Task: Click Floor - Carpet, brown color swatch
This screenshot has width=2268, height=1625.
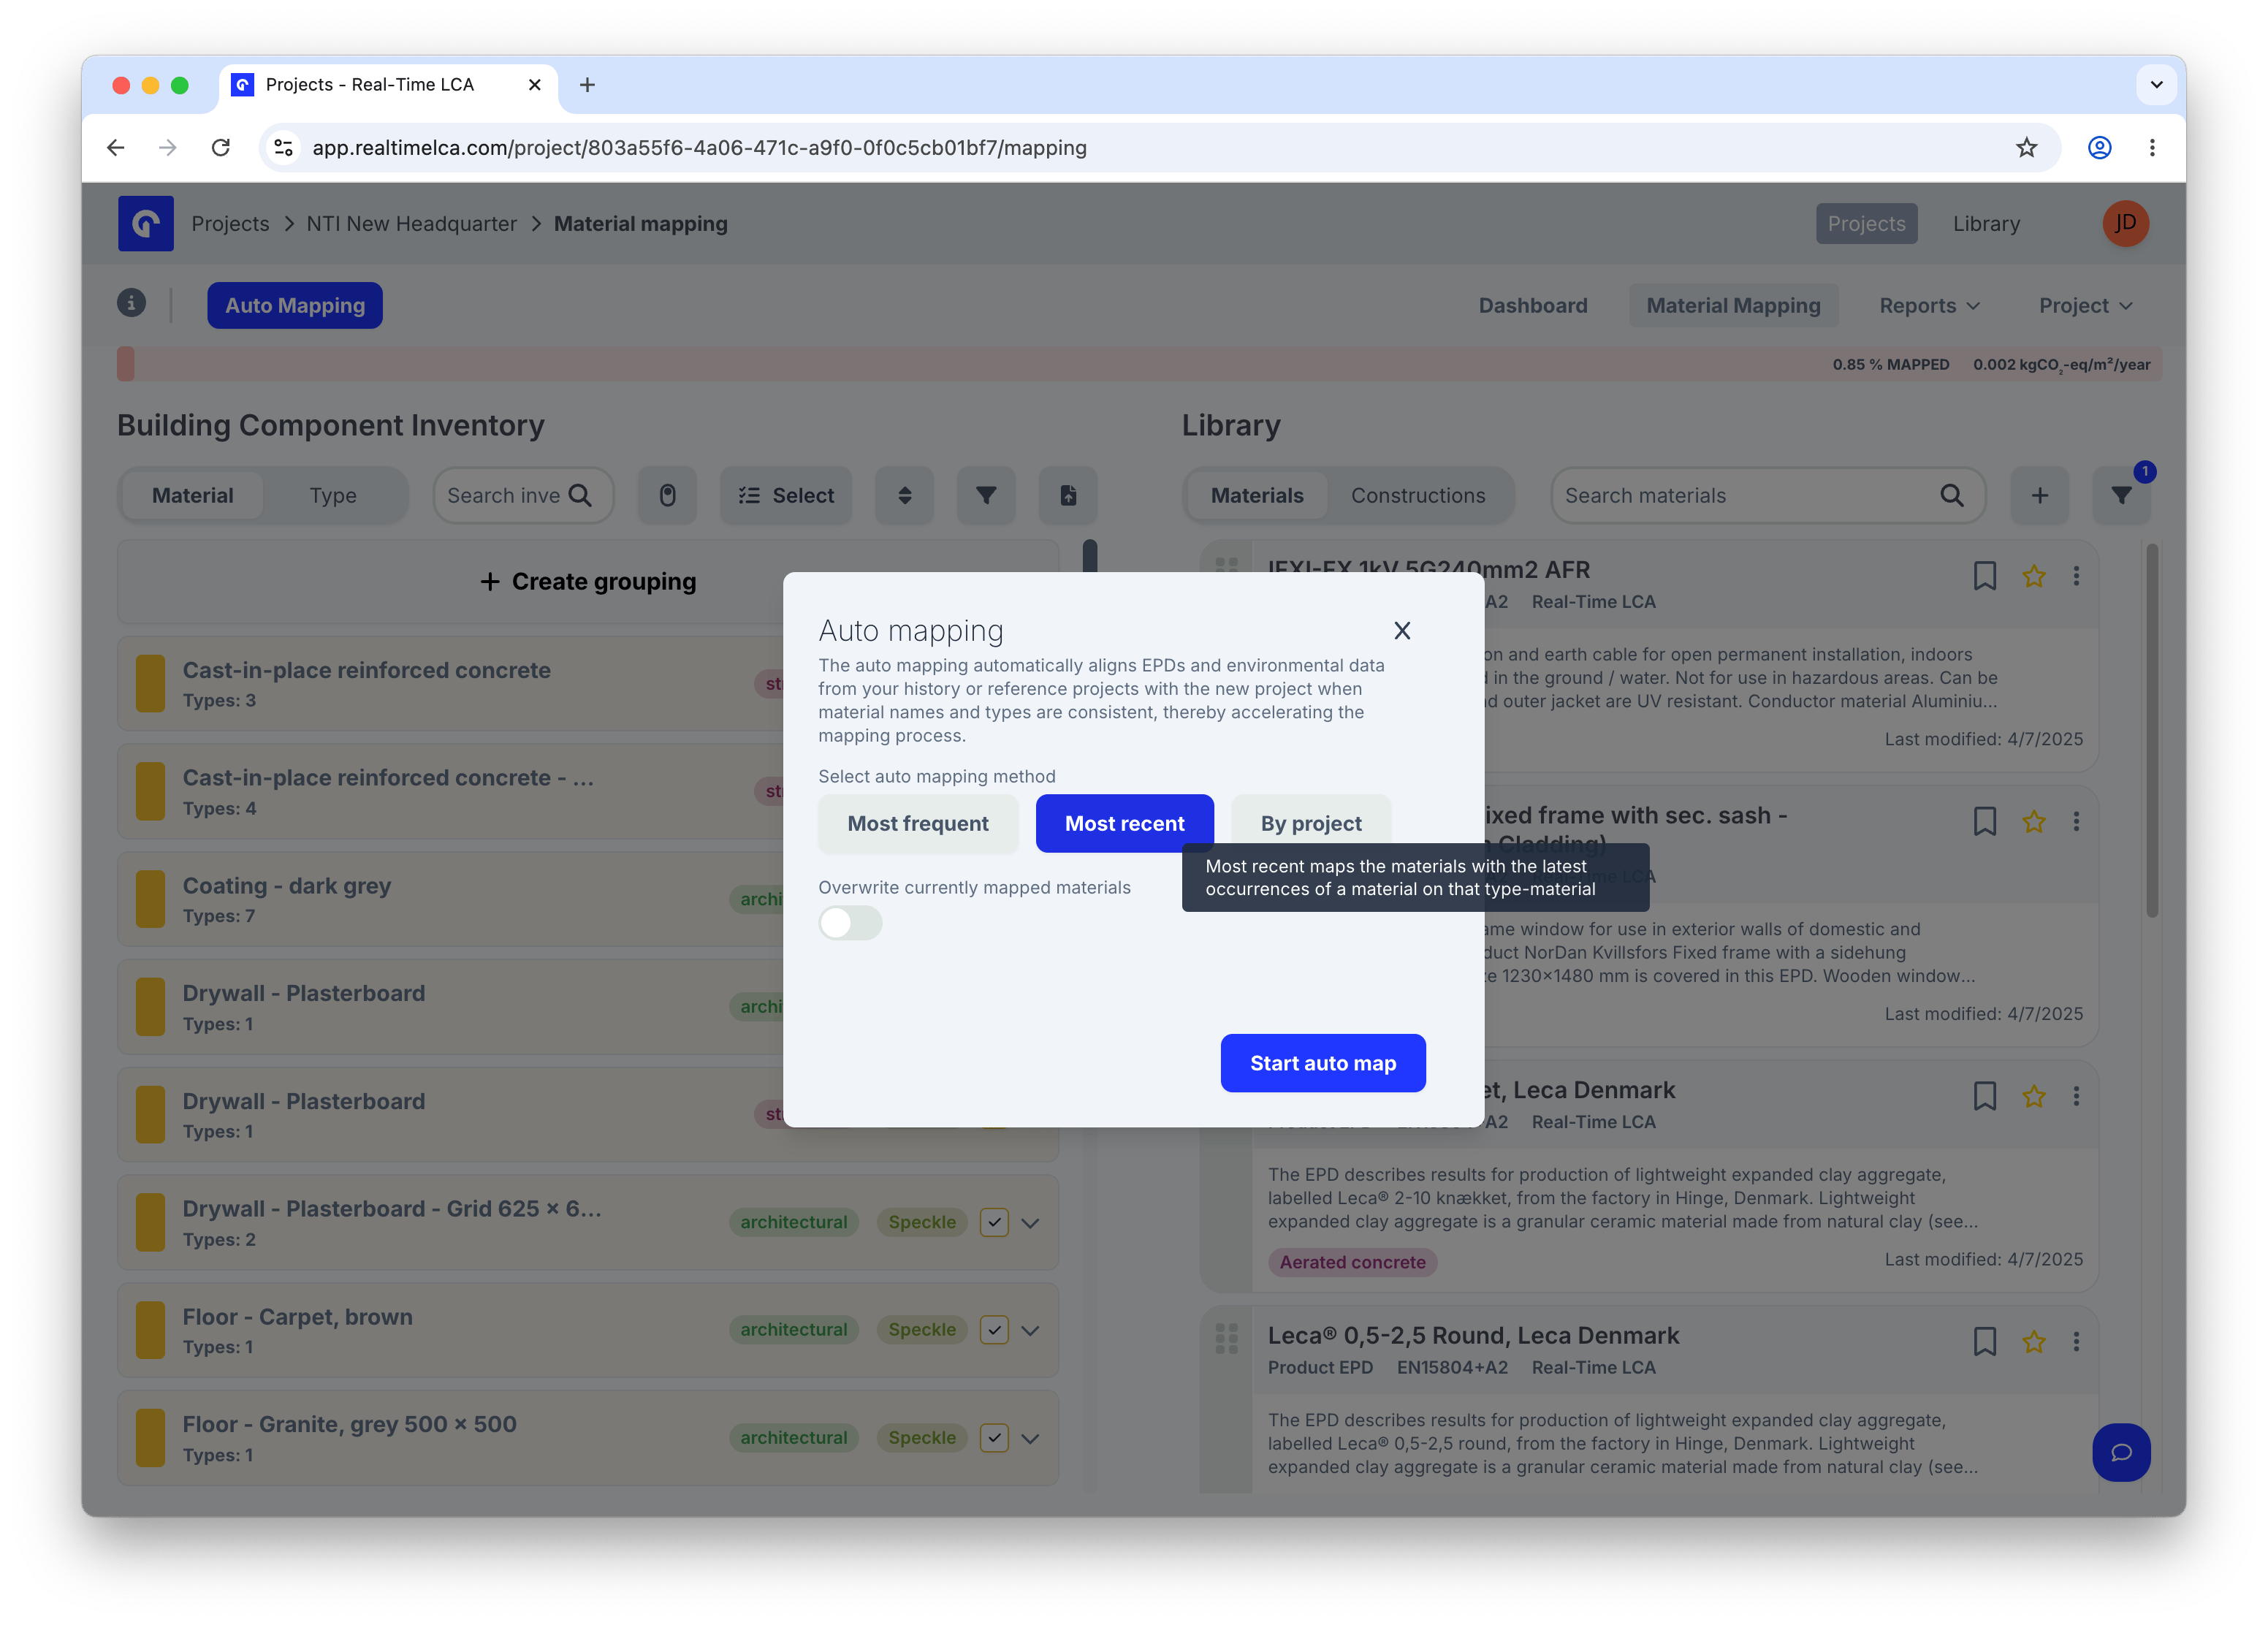Action: click(x=150, y=1330)
